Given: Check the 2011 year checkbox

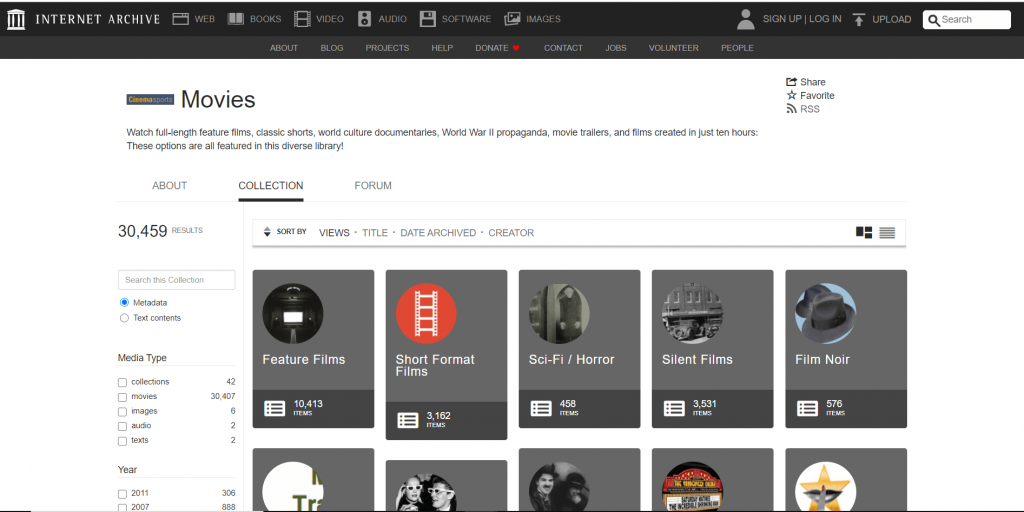Looking at the screenshot, I should [122, 494].
